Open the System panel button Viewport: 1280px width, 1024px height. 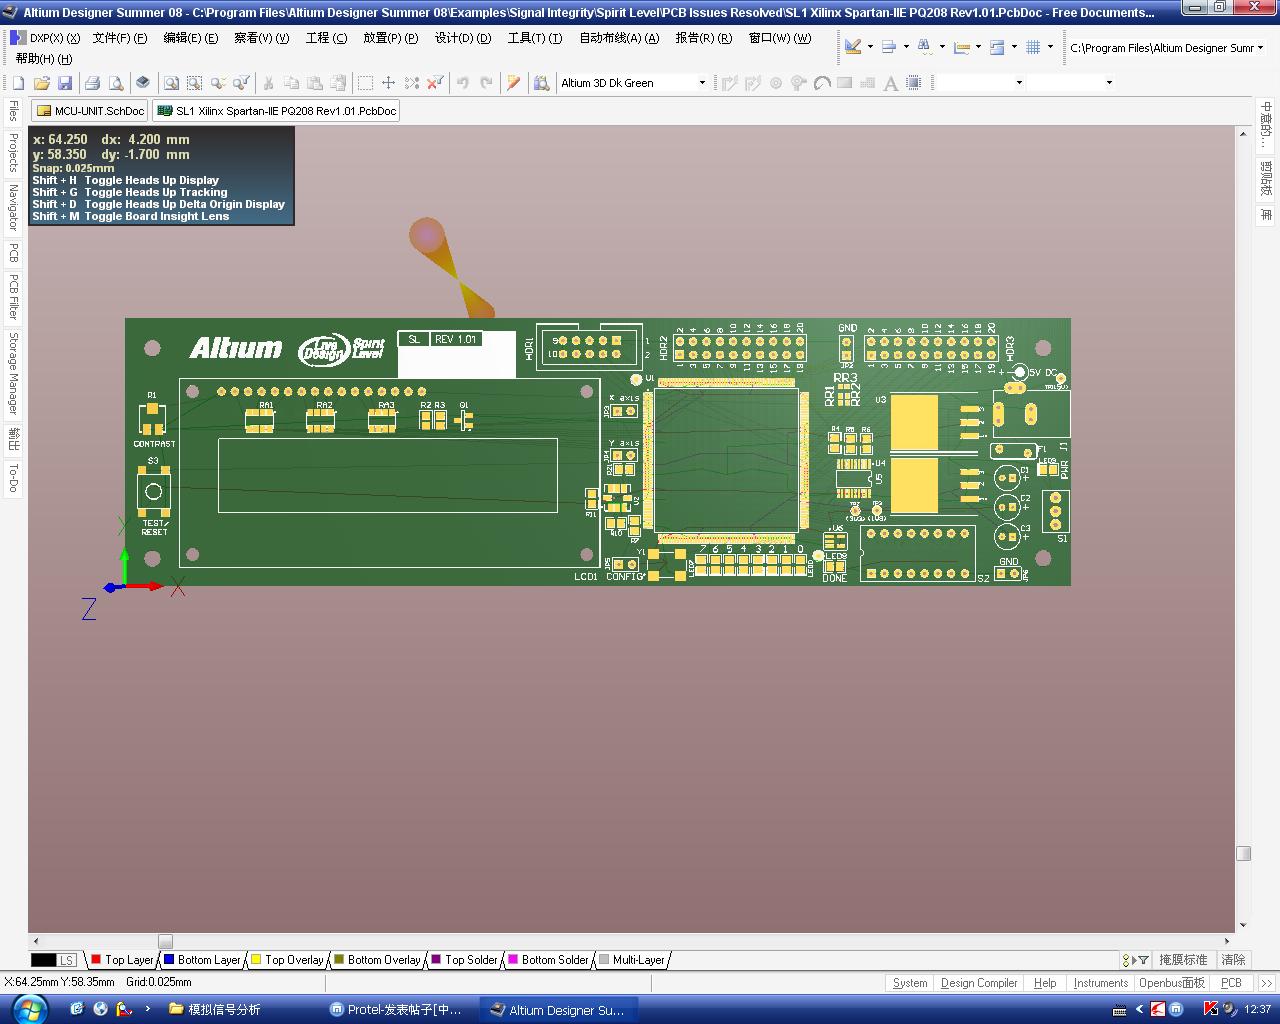point(910,983)
